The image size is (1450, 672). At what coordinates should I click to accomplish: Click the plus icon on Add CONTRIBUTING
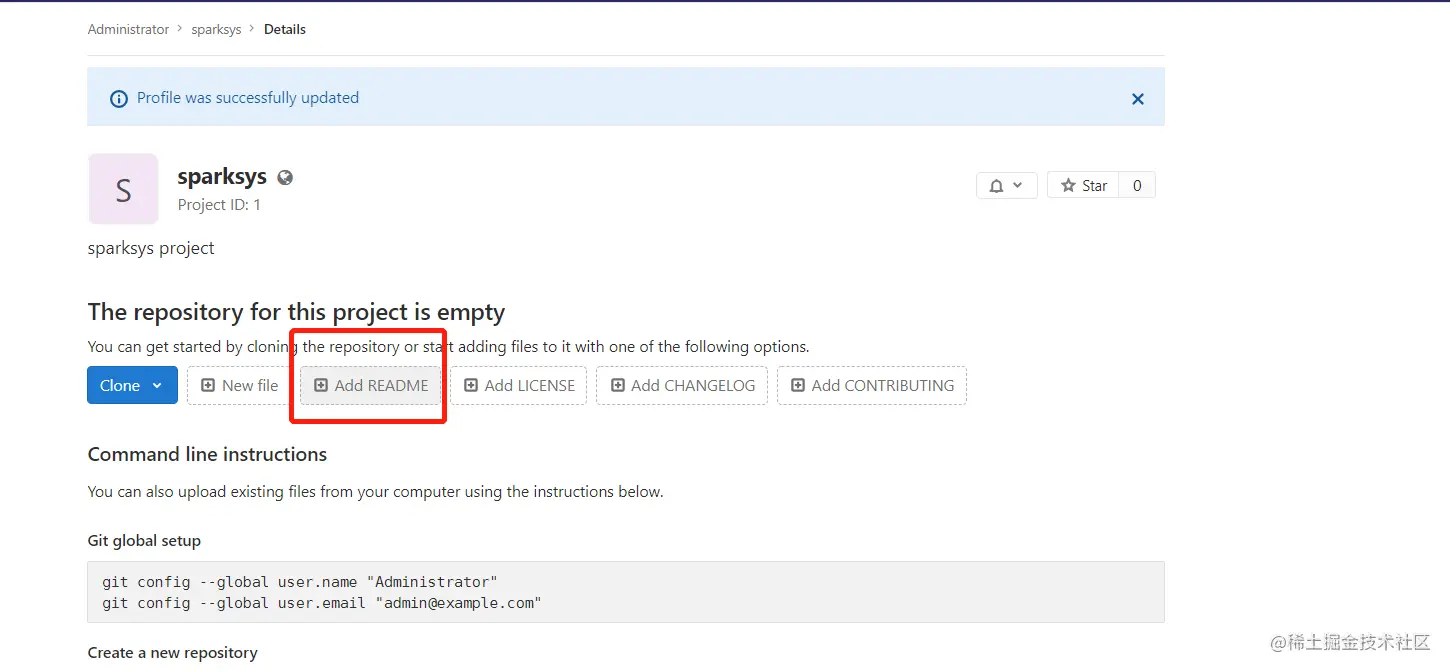click(798, 385)
